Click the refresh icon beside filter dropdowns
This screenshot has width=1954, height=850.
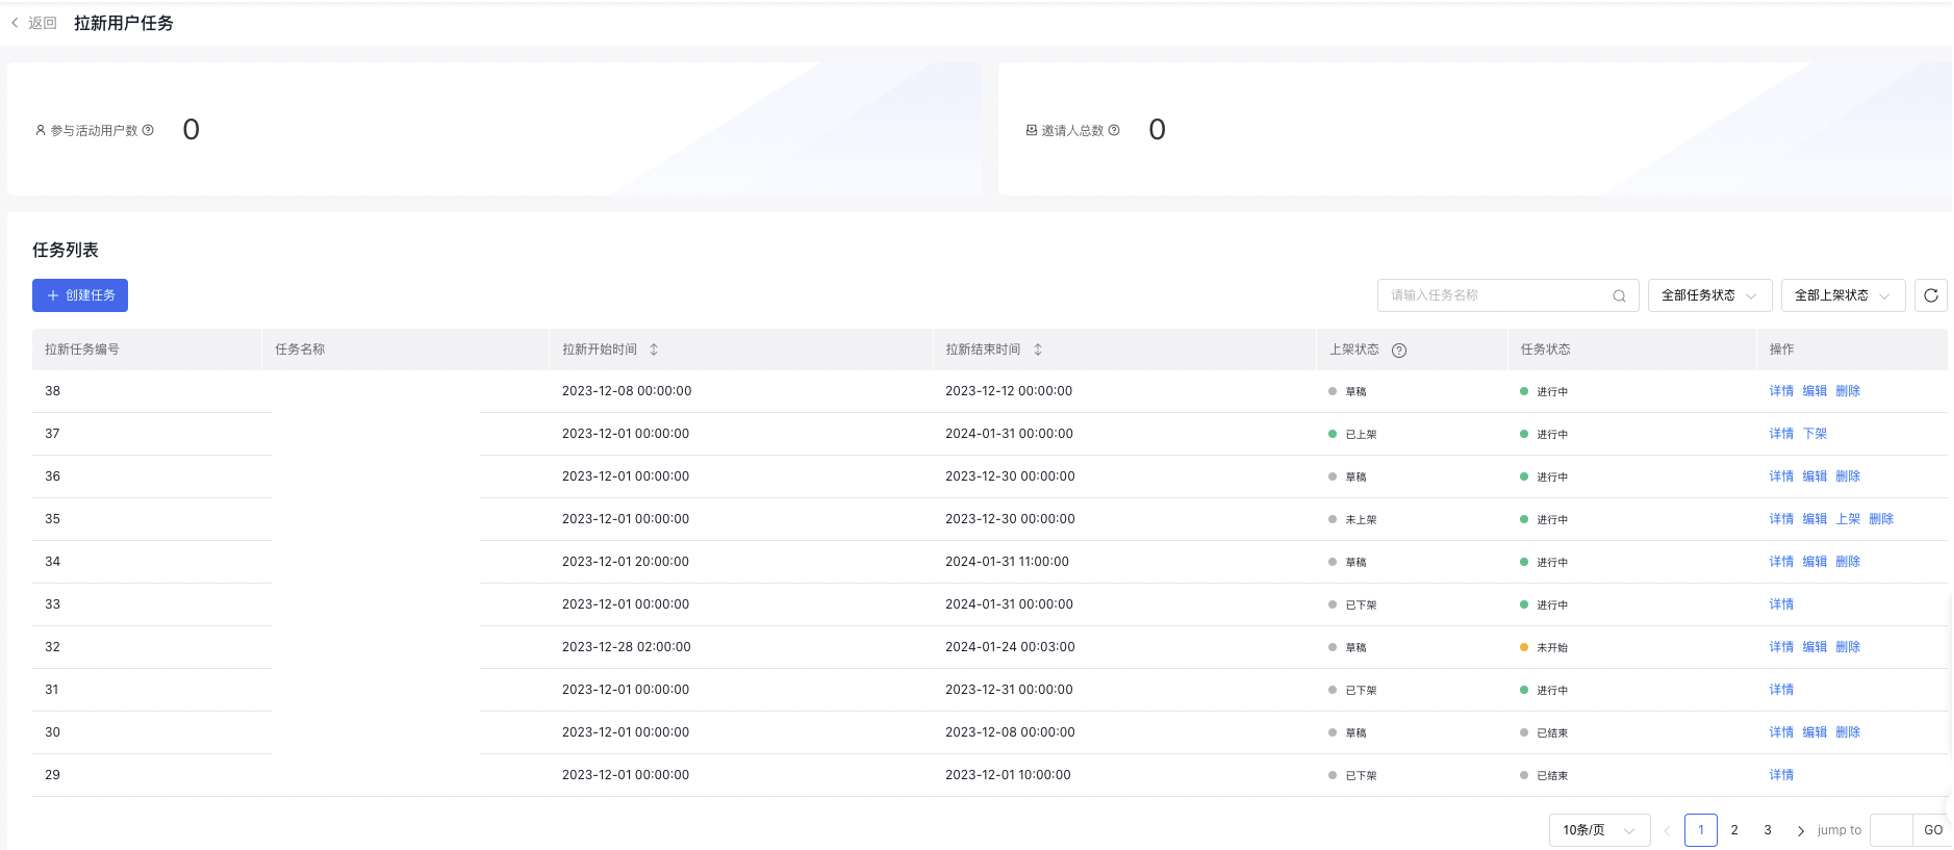click(1930, 296)
